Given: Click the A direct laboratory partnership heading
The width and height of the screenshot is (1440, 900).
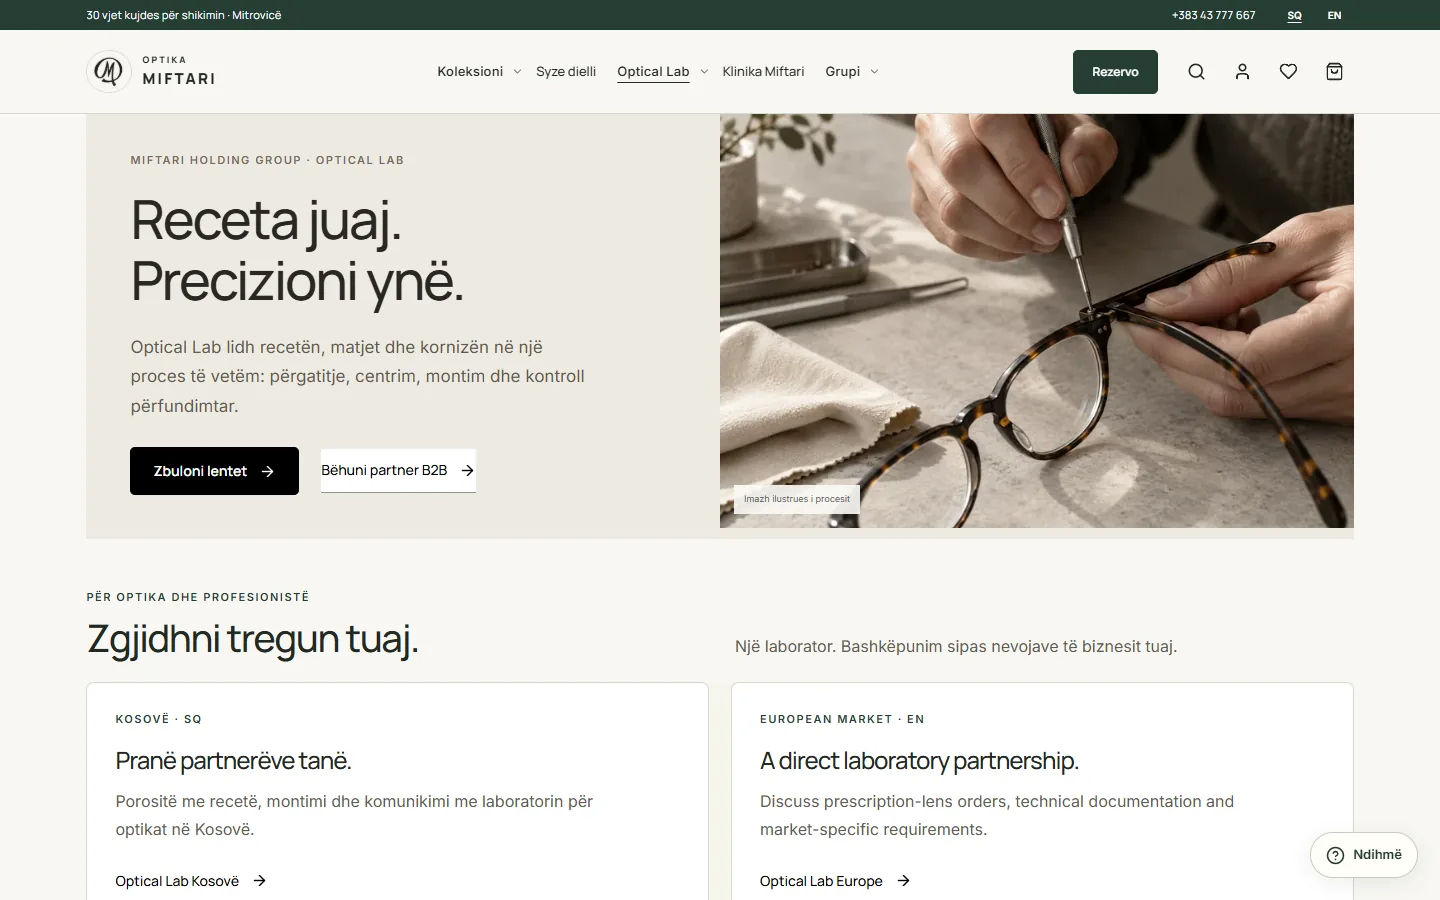Looking at the screenshot, I should point(919,761).
